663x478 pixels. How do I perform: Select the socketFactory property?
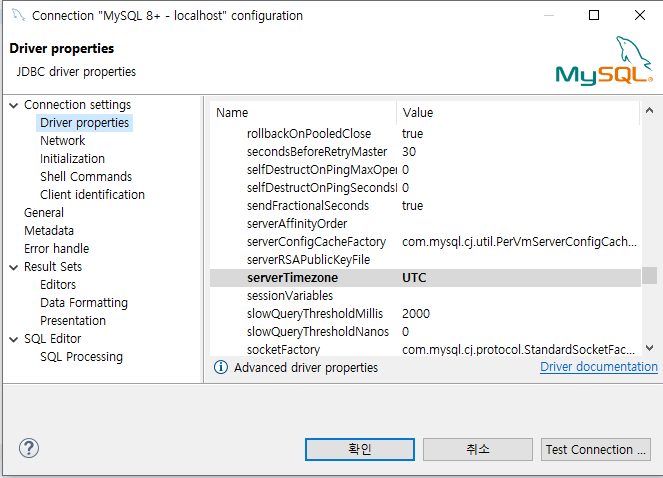tap(283, 349)
